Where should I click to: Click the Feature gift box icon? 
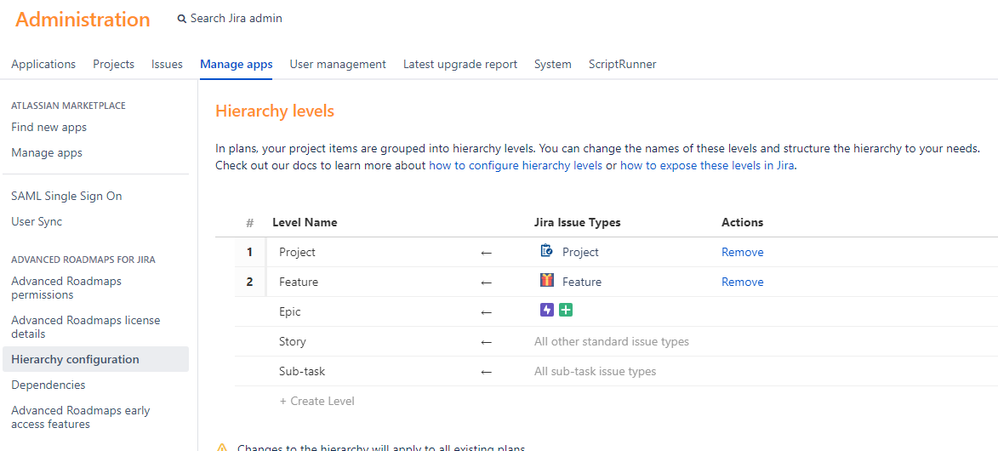547,281
